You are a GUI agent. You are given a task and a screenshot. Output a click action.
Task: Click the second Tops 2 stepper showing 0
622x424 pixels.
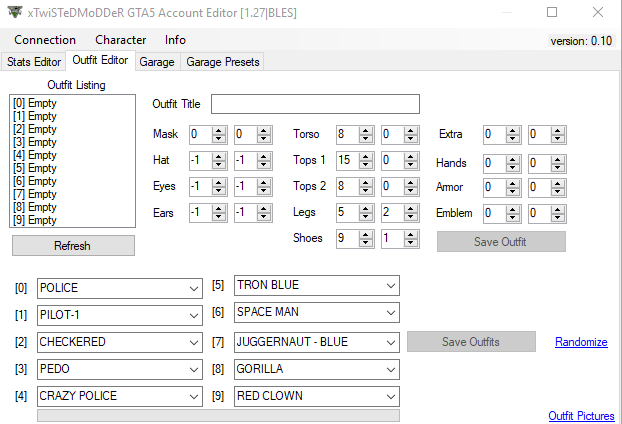400,186
